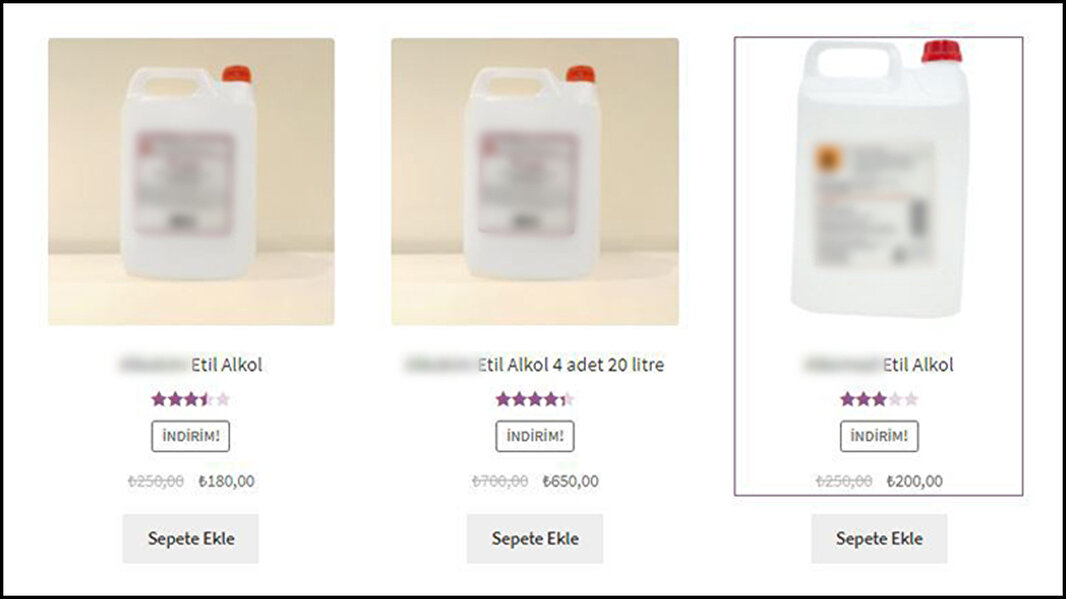Click the ₺180,00 sale price

(226, 481)
